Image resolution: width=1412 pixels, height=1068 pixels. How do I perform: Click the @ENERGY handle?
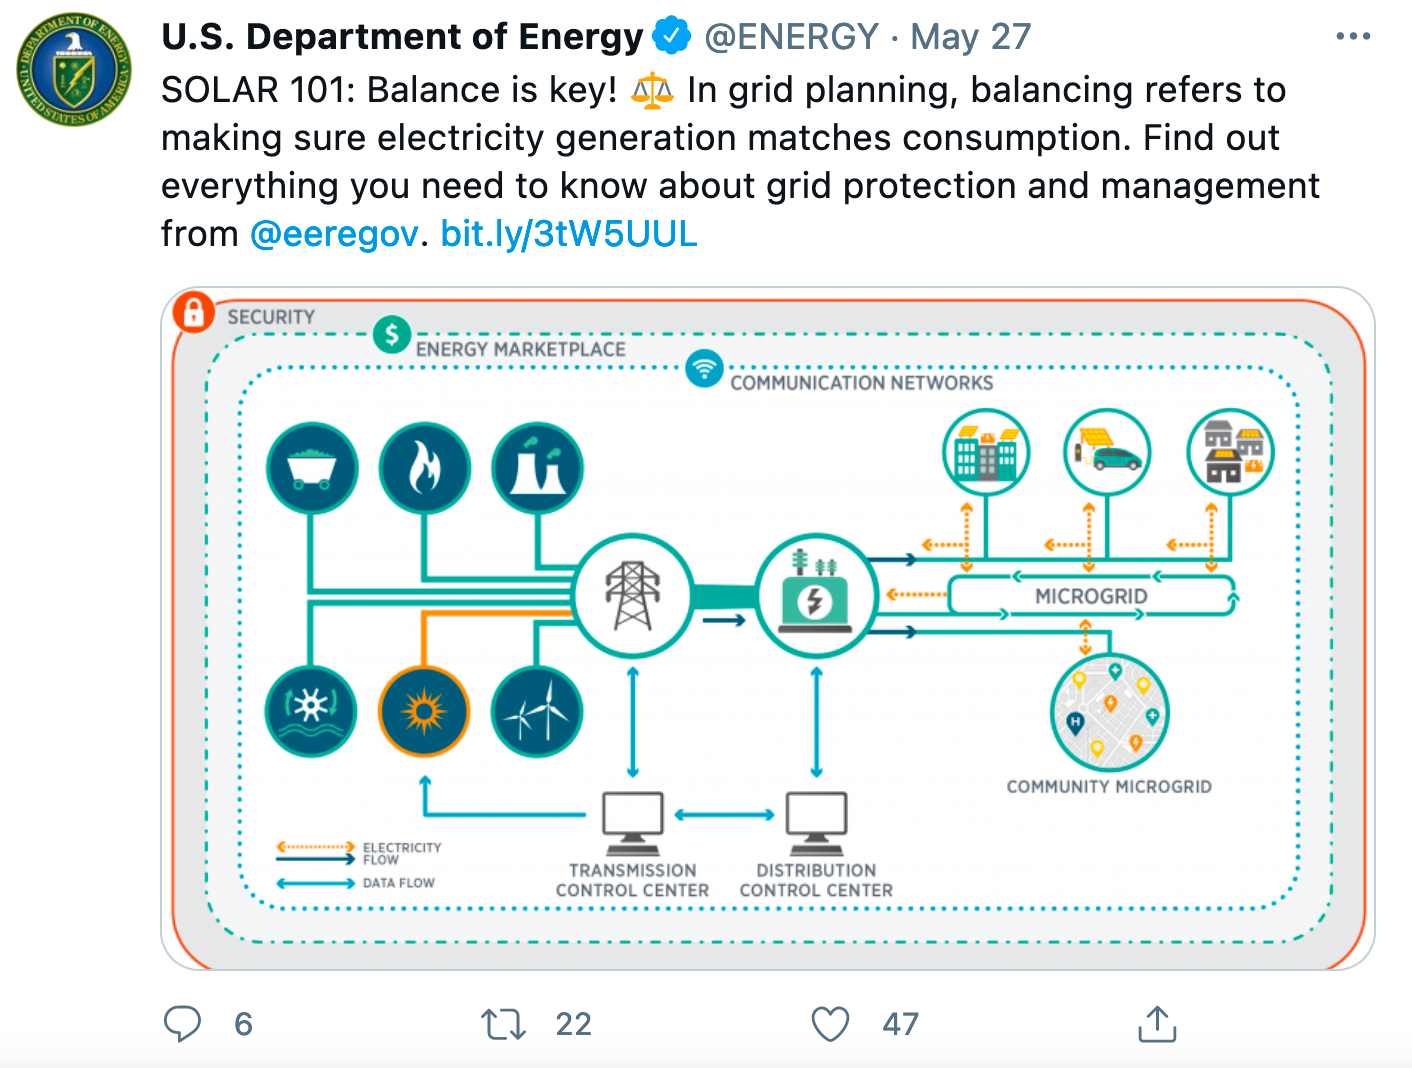point(791,37)
